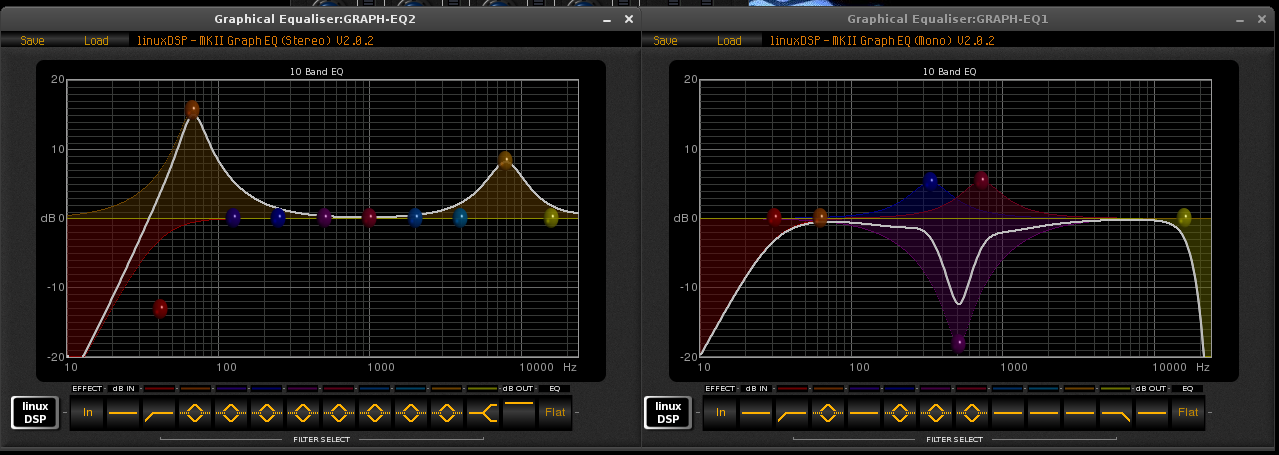Click the 'Graphical Equaliser:GRAPH-EQ1' title

click(948, 19)
